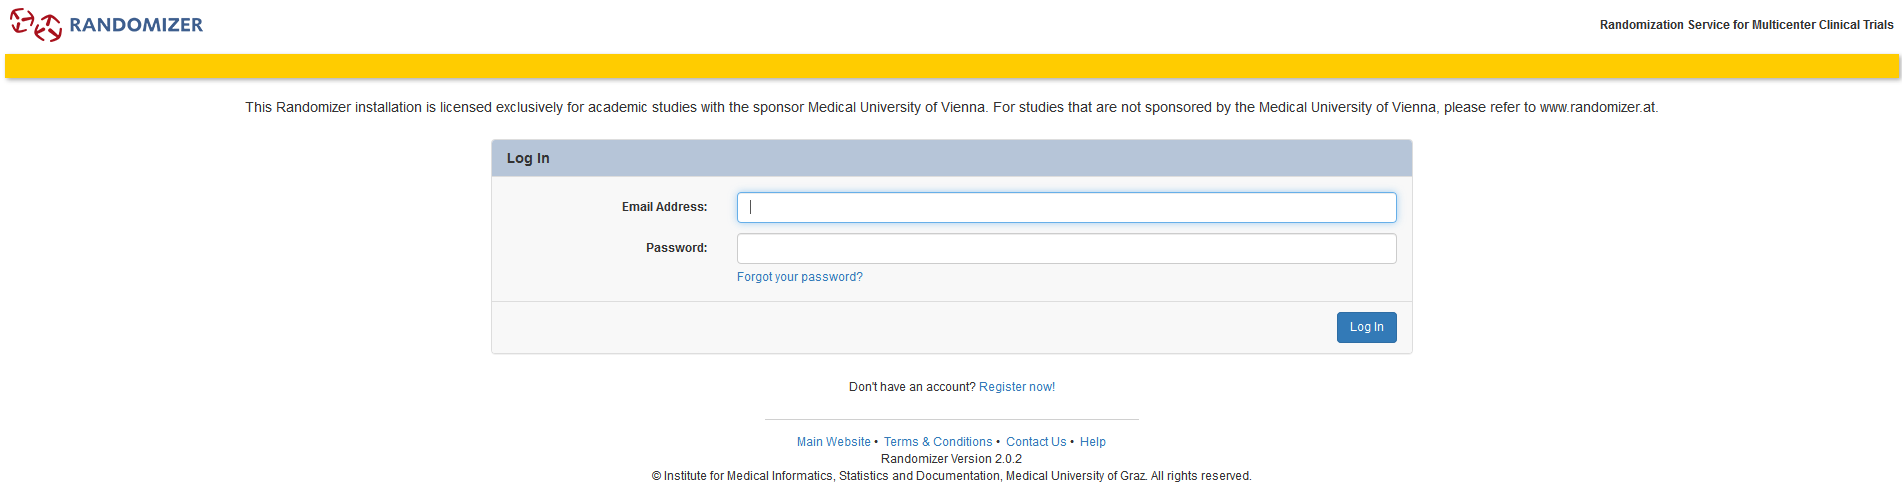Go to the Help page link

click(1092, 442)
